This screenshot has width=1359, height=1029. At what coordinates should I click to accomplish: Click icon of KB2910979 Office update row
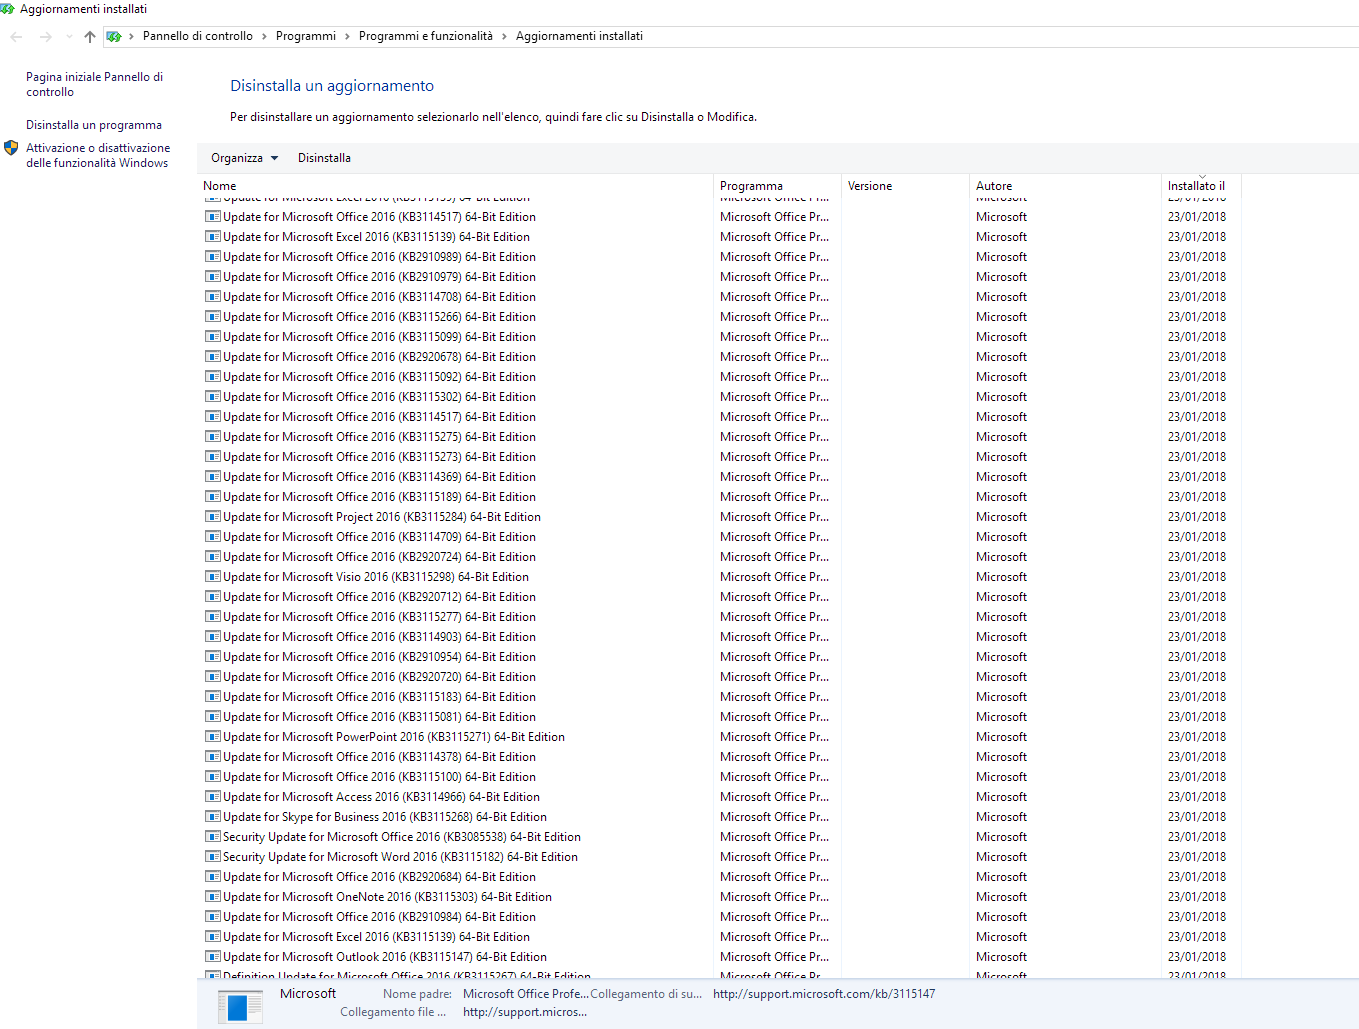pyautogui.click(x=212, y=277)
